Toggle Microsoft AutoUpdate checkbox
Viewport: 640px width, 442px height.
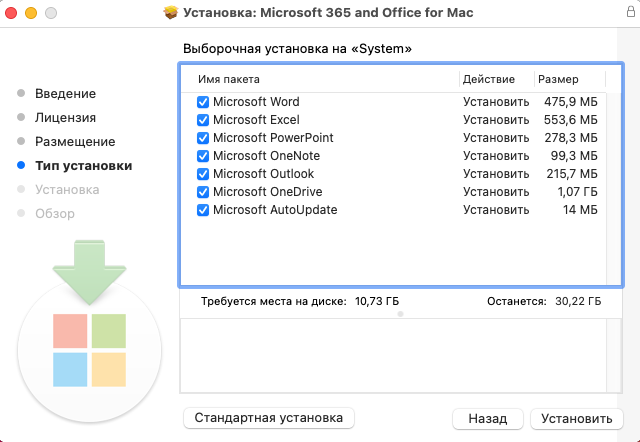[203, 210]
